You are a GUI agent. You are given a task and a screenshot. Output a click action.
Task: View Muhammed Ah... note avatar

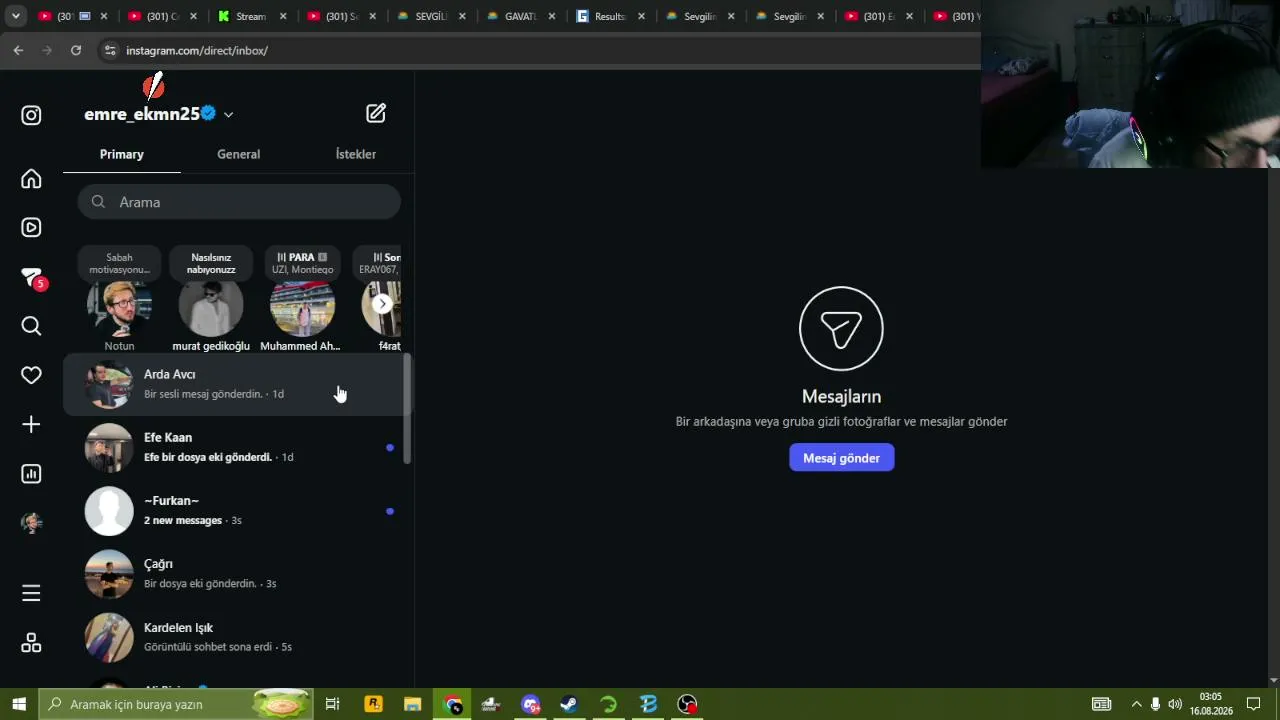[302, 309]
